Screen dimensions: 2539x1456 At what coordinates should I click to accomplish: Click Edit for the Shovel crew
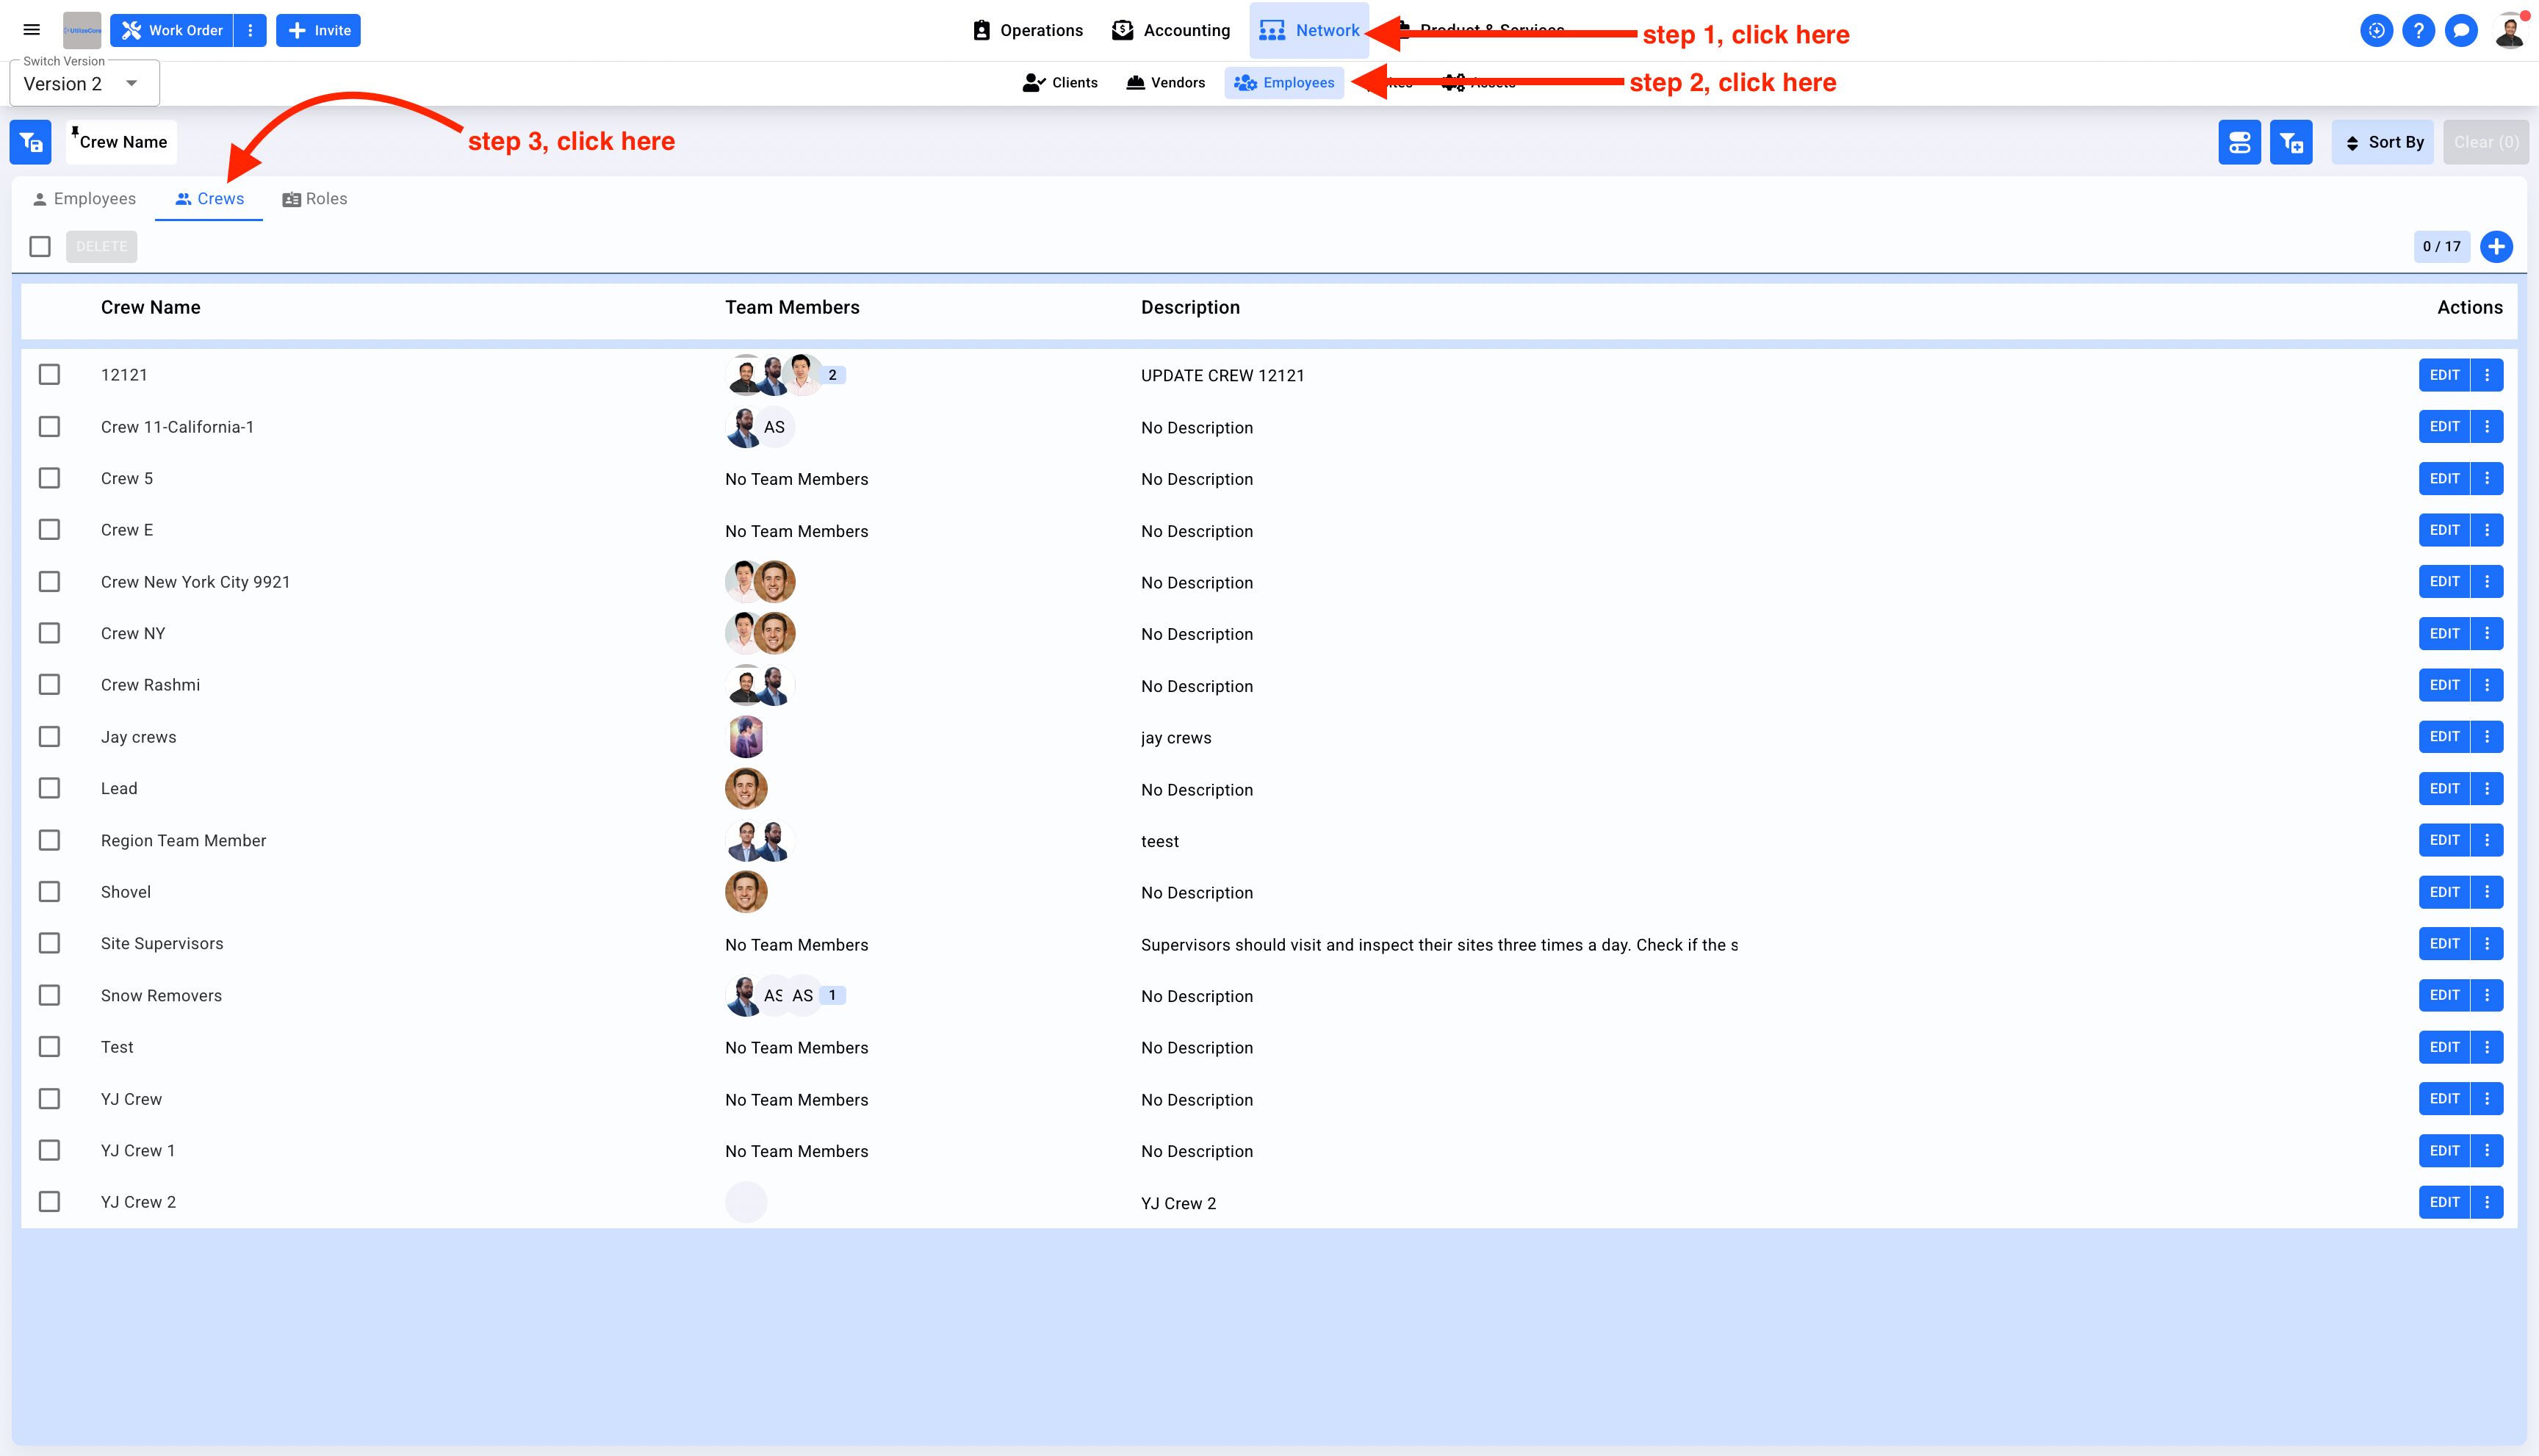(x=2444, y=892)
